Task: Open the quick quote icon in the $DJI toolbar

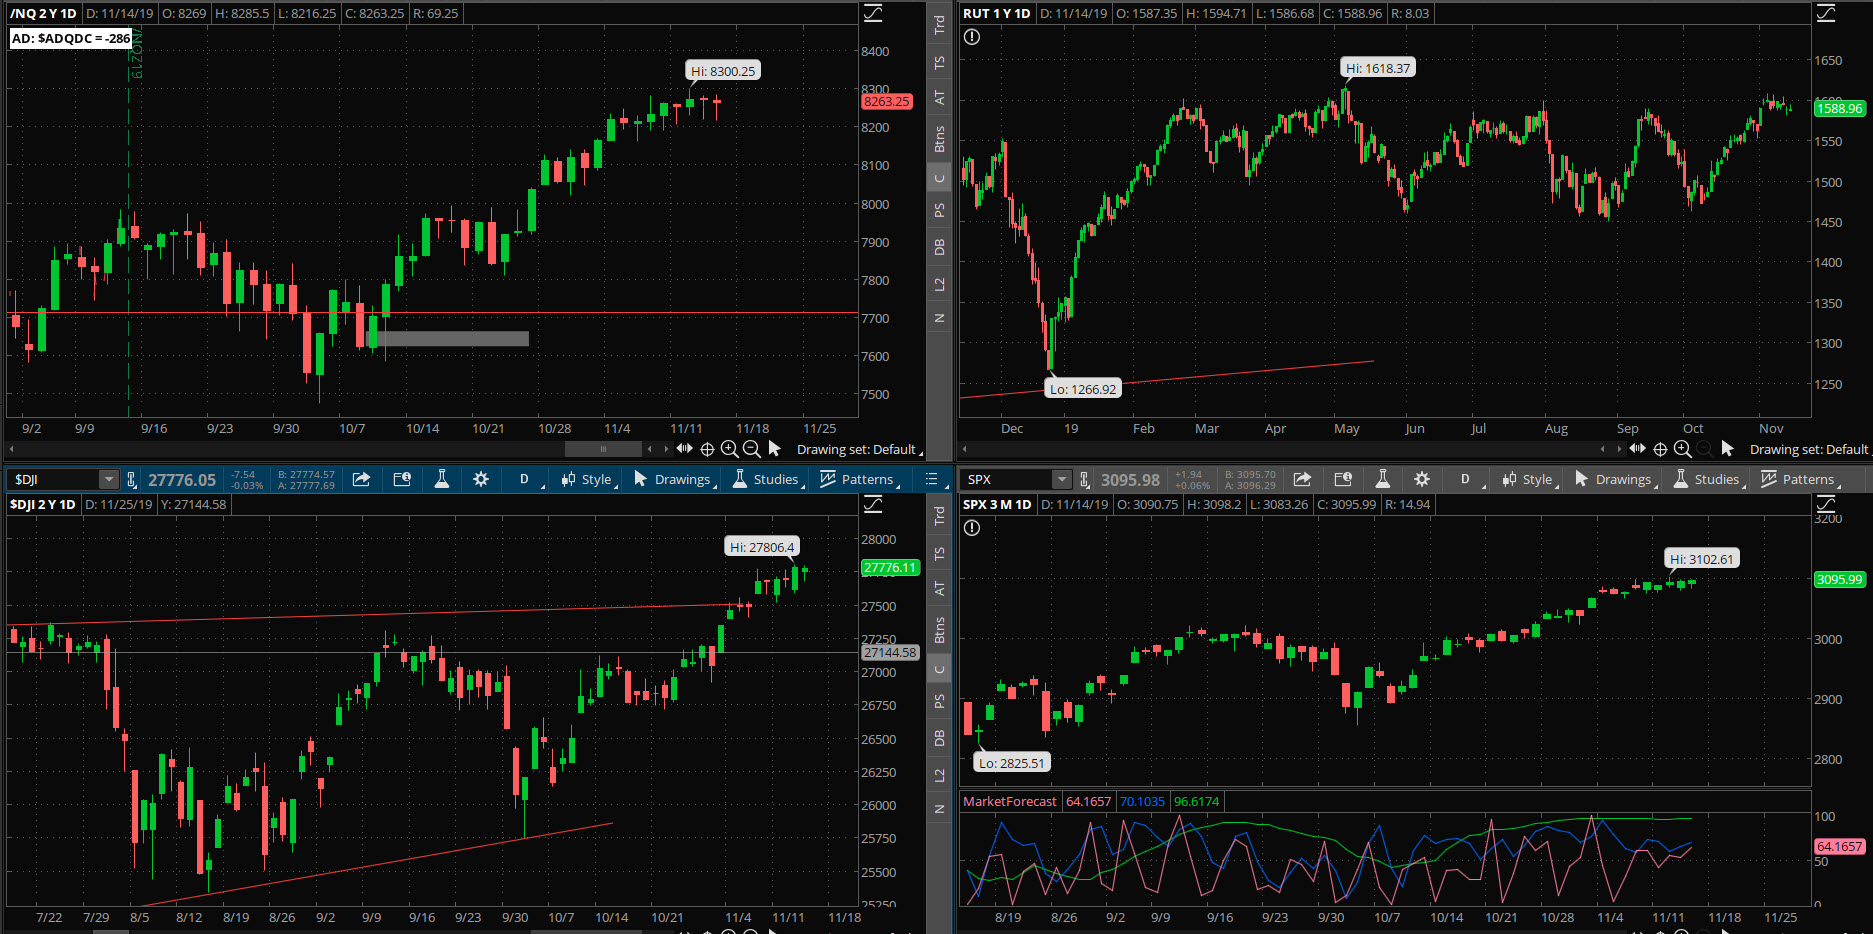Action: (402, 479)
